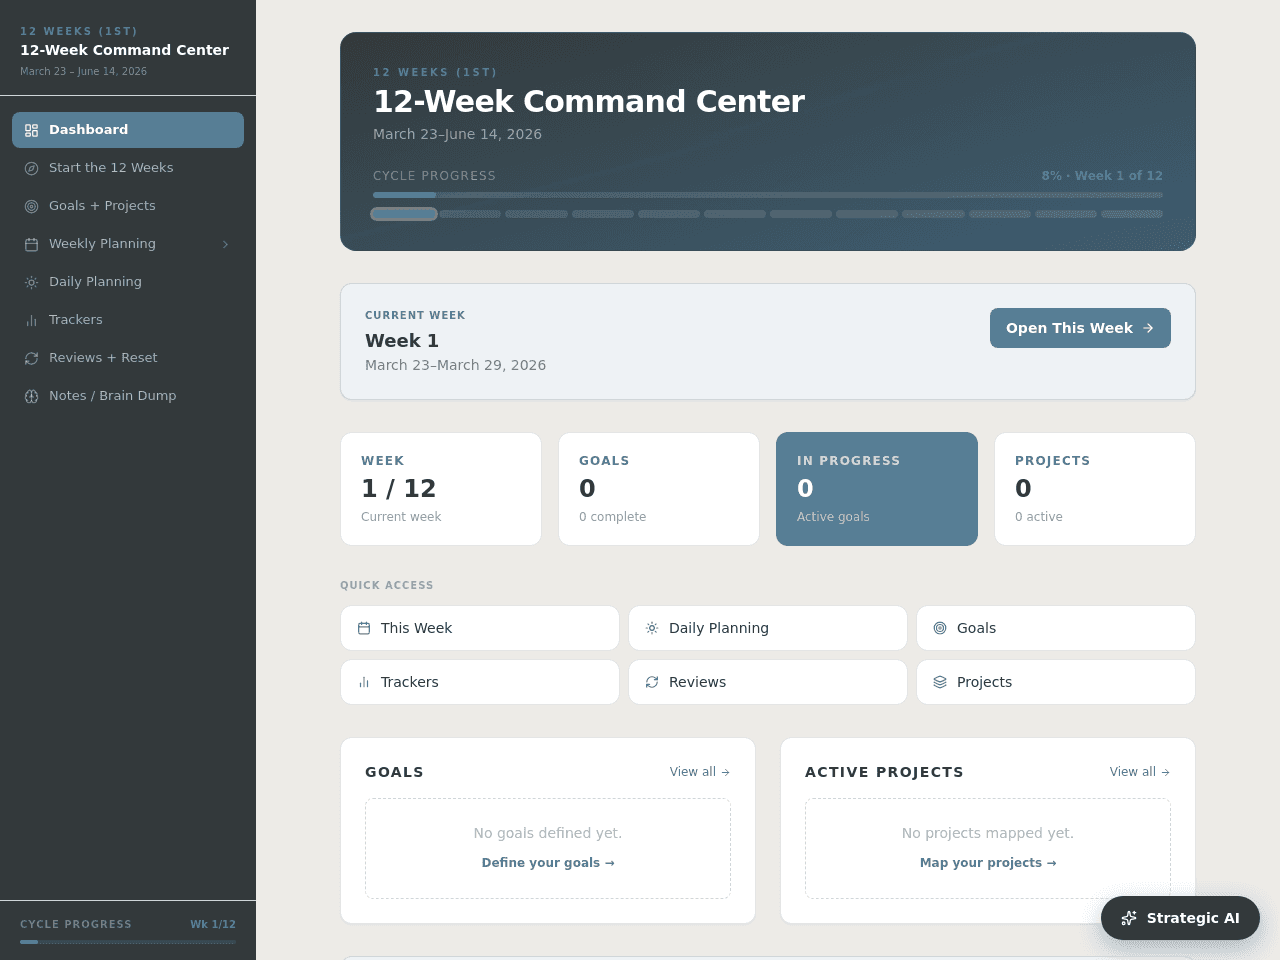Viewport: 1280px width, 960px height.
Task: Click the 8% · Week 1 of 12 label
Action: pyautogui.click(x=1102, y=176)
